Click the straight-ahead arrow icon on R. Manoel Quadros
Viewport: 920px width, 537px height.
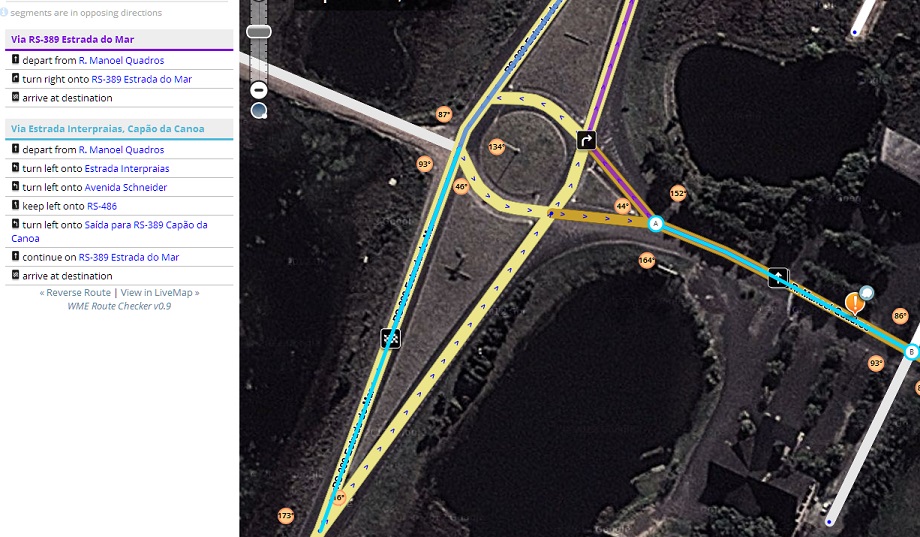point(778,277)
